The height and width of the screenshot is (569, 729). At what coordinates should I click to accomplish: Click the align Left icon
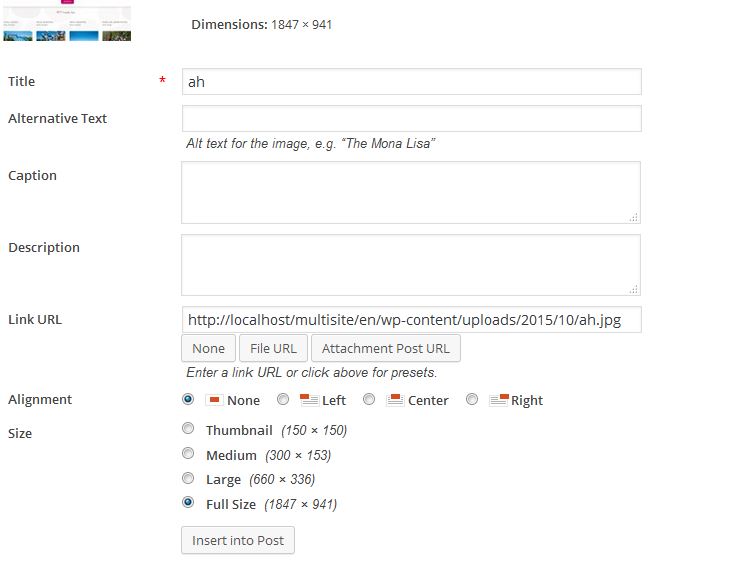pyautogui.click(x=309, y=400)
